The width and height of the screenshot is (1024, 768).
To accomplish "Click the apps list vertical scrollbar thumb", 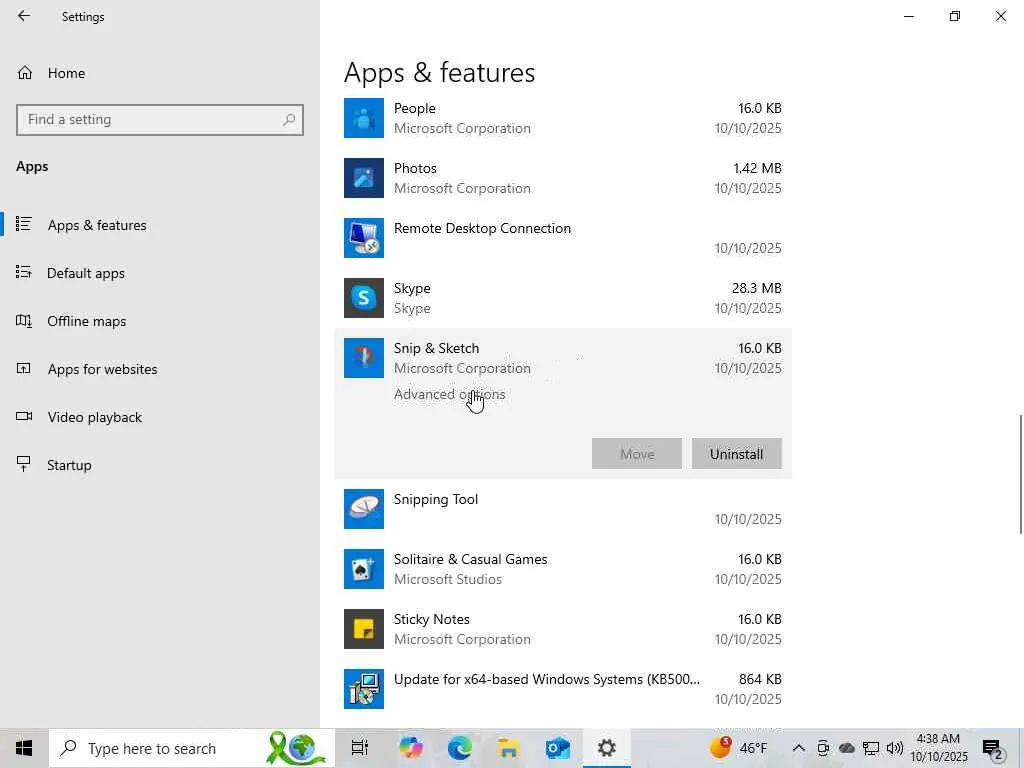I will pyautogui.click(x=1020, y=473).
